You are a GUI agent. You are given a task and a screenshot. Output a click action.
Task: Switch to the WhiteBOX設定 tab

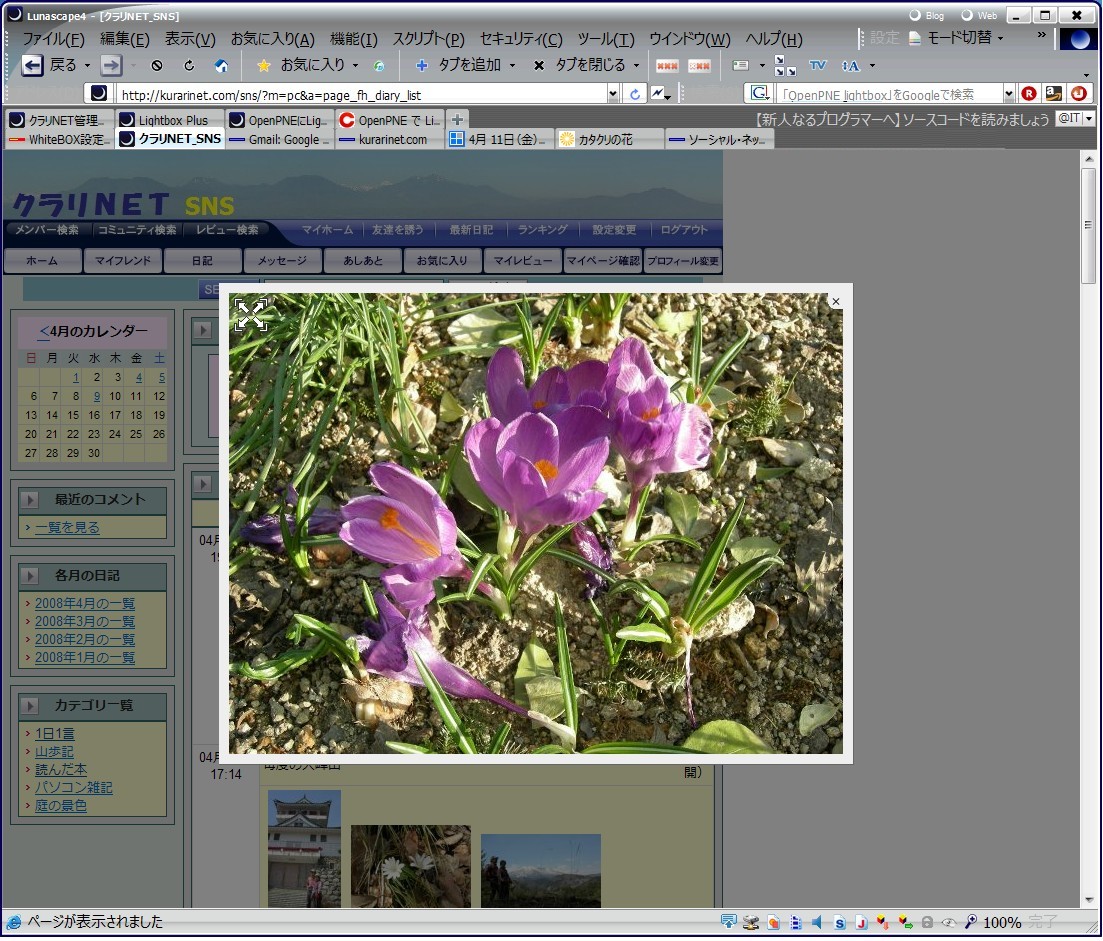(x=60, y=139)
